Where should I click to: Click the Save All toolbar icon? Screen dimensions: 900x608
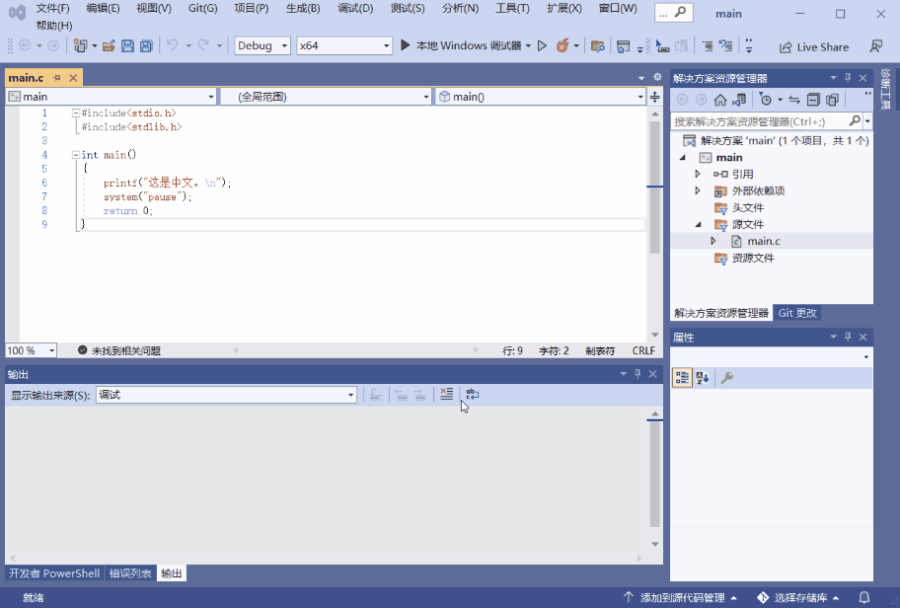pos(146,46)
